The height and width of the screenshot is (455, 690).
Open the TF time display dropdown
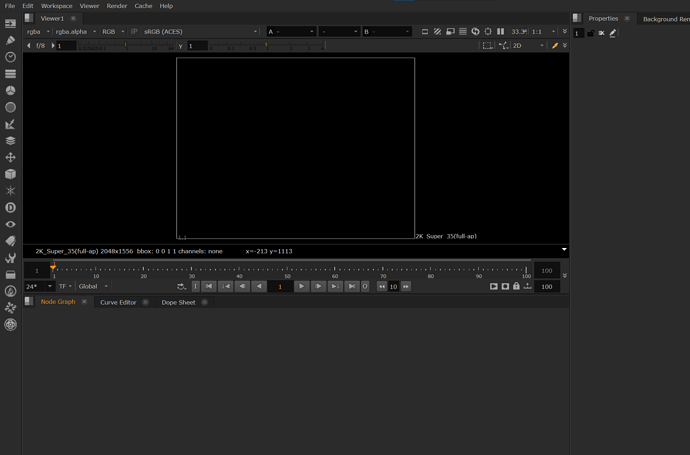tap(65, 286)
